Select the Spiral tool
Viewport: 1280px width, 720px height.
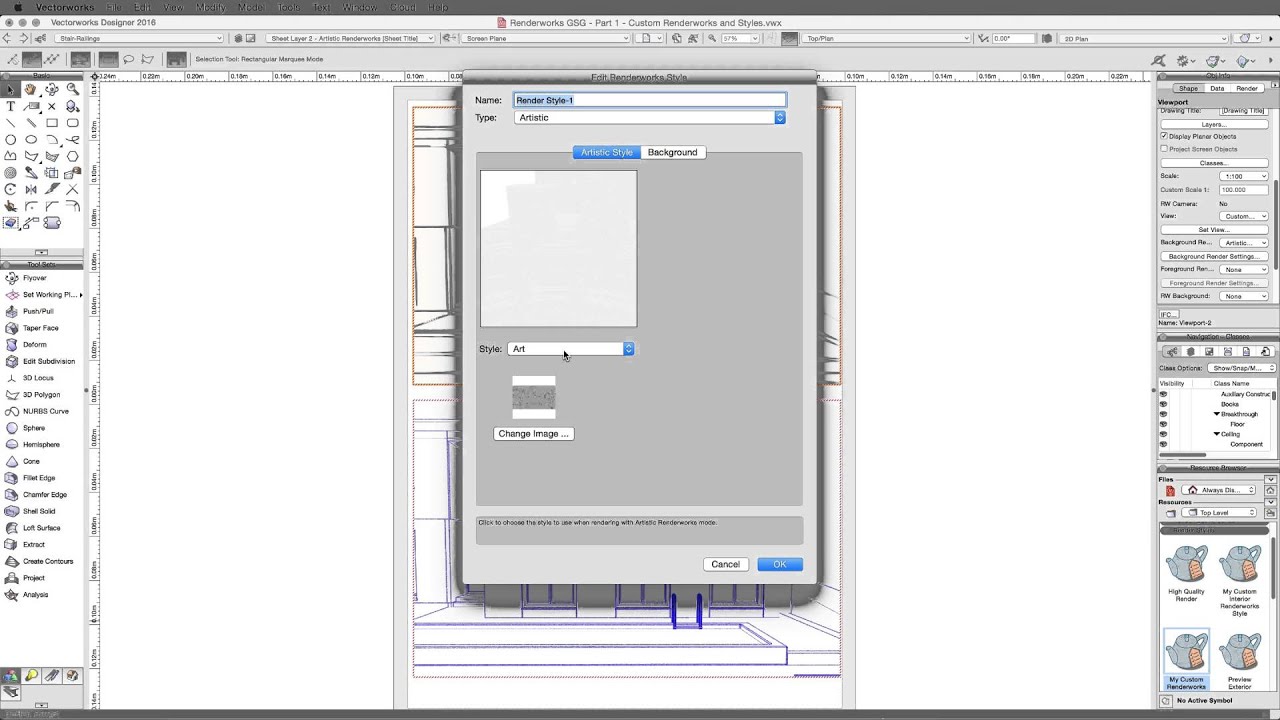coord(11,173)
